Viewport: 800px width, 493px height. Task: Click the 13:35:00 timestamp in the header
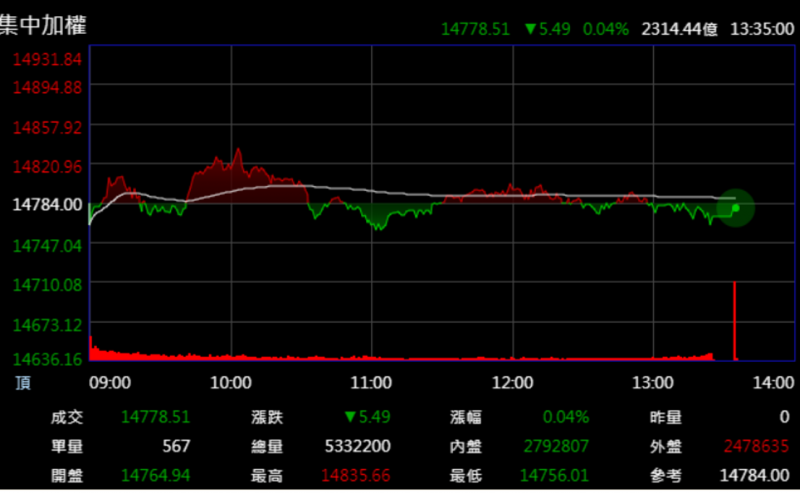[x=761, y=29]
